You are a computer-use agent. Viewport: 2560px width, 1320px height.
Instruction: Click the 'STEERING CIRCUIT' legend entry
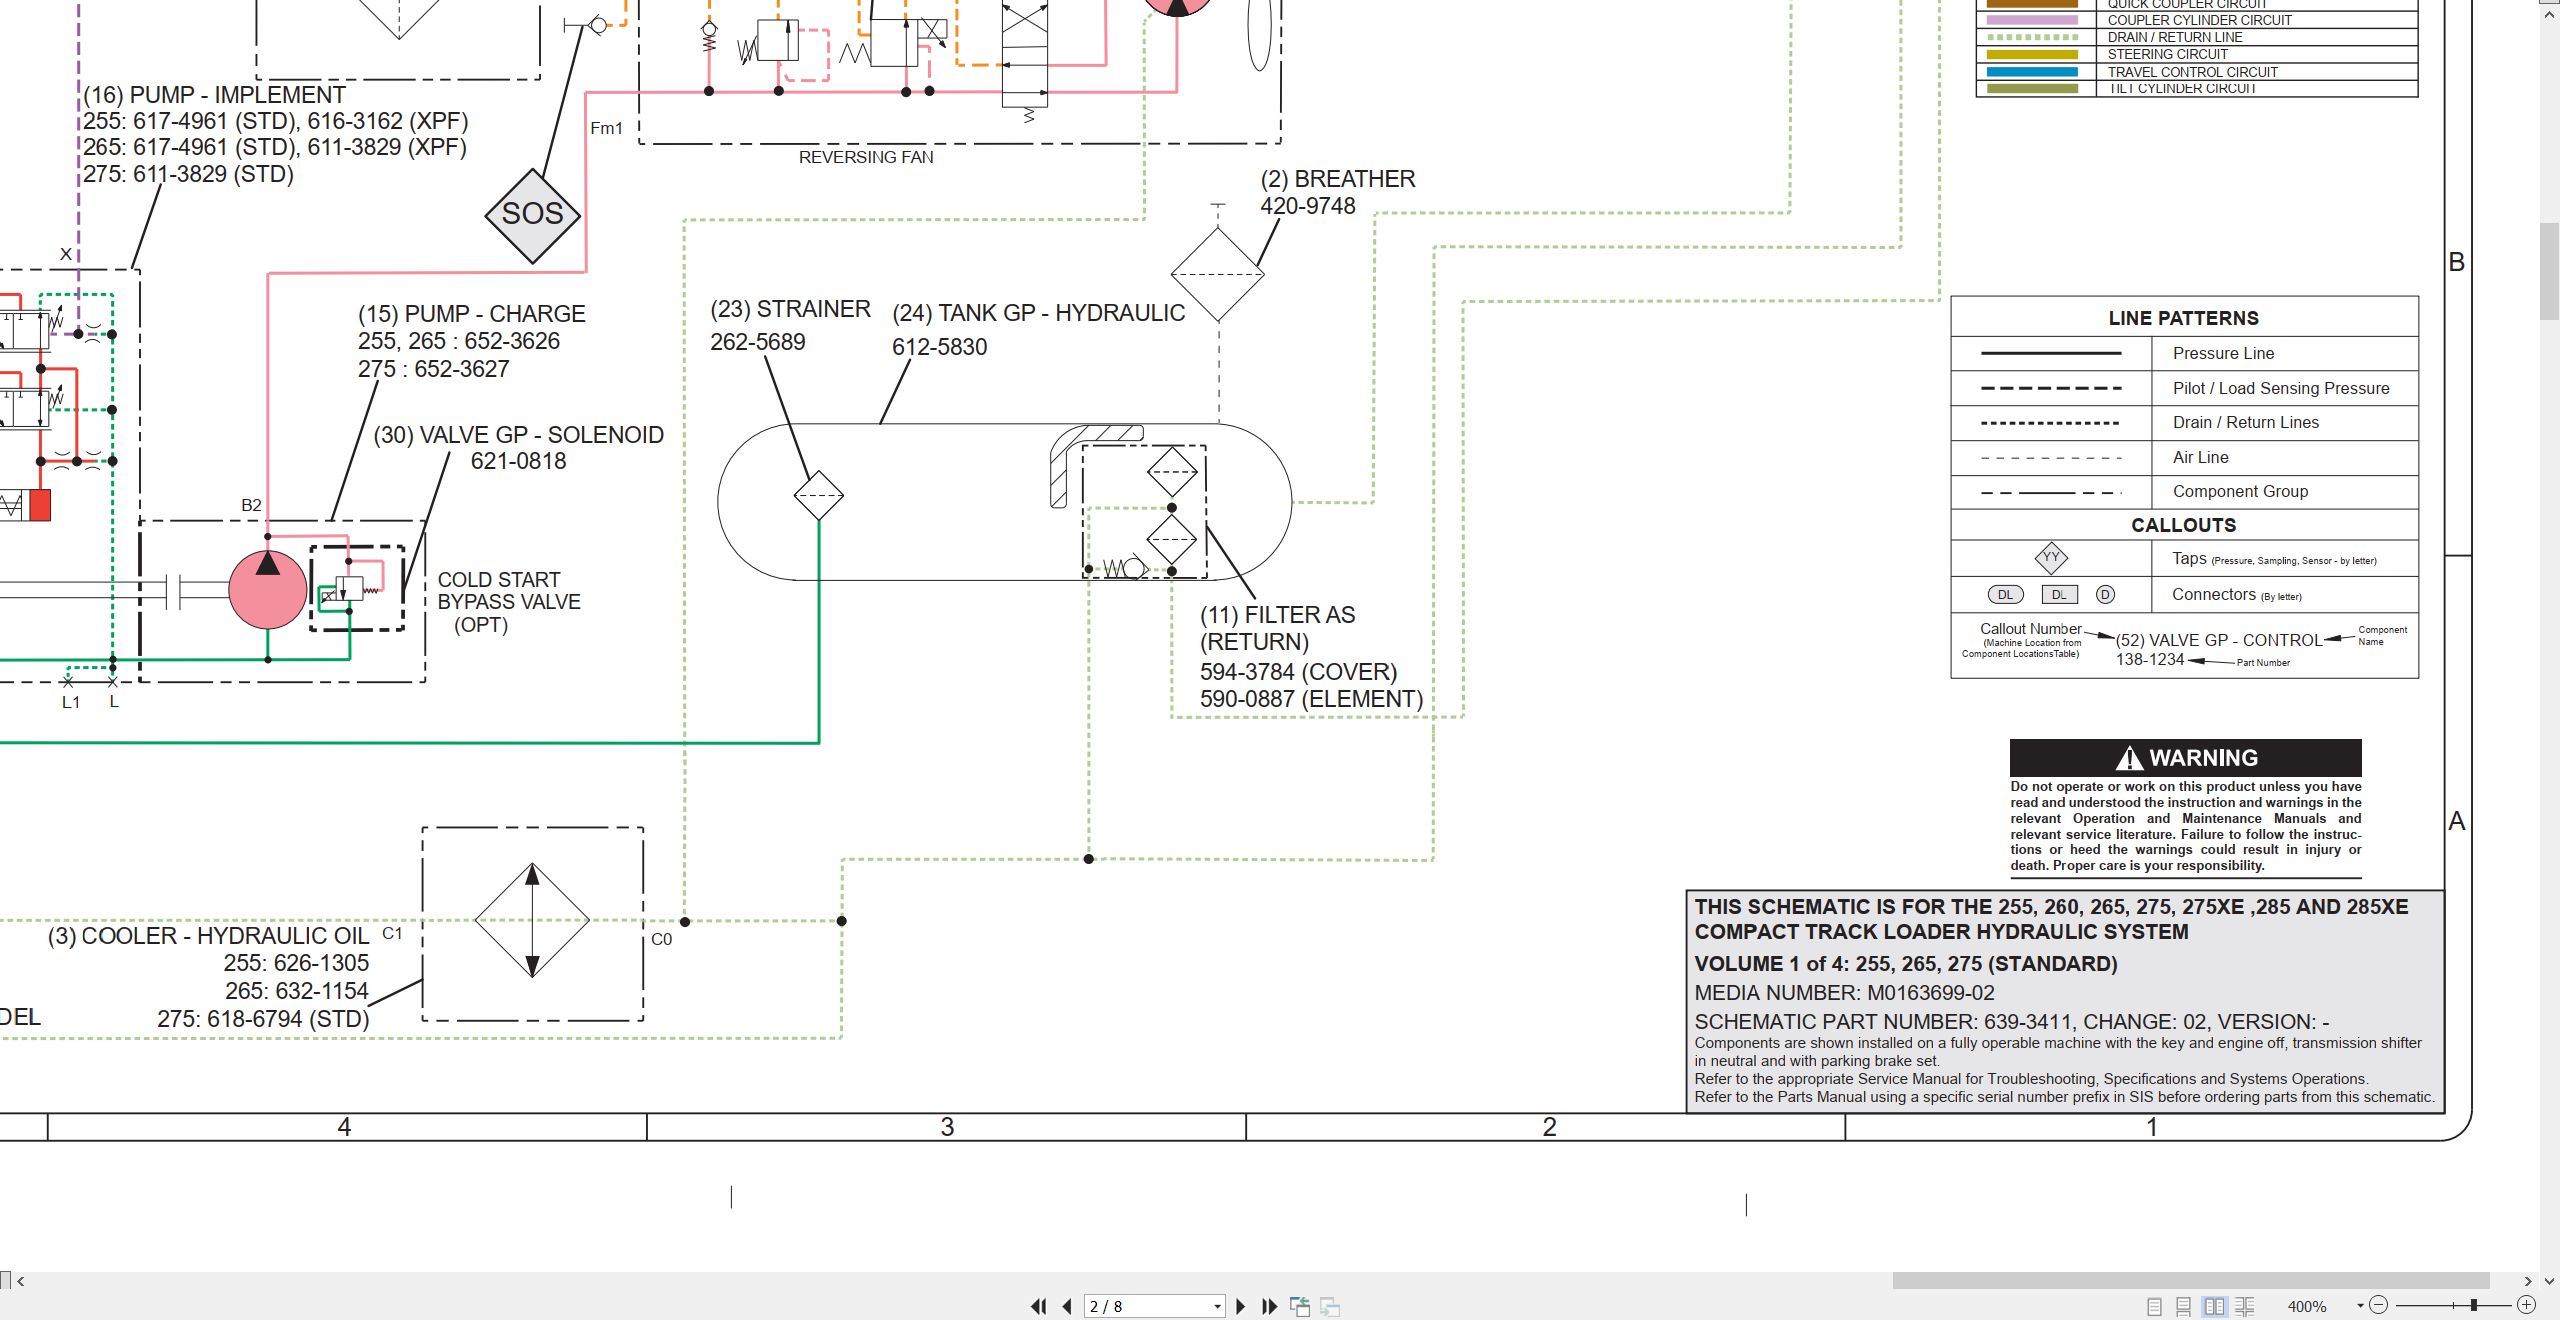point(2168,54)
